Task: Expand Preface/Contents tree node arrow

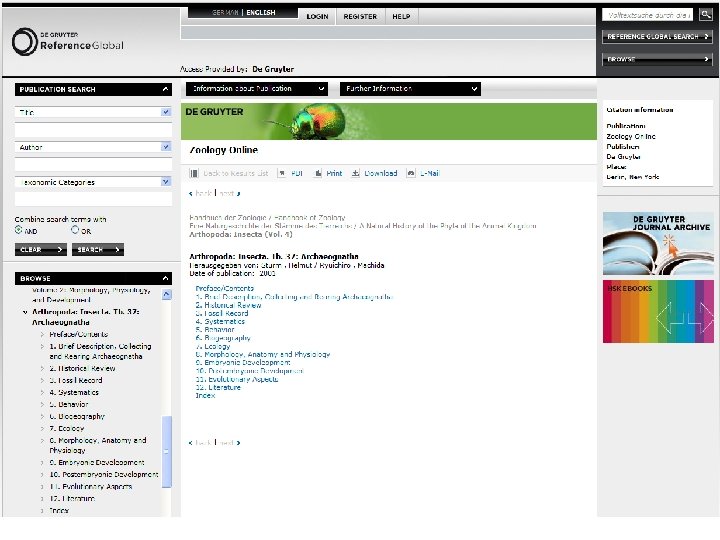Action: [x=42, y=335]
